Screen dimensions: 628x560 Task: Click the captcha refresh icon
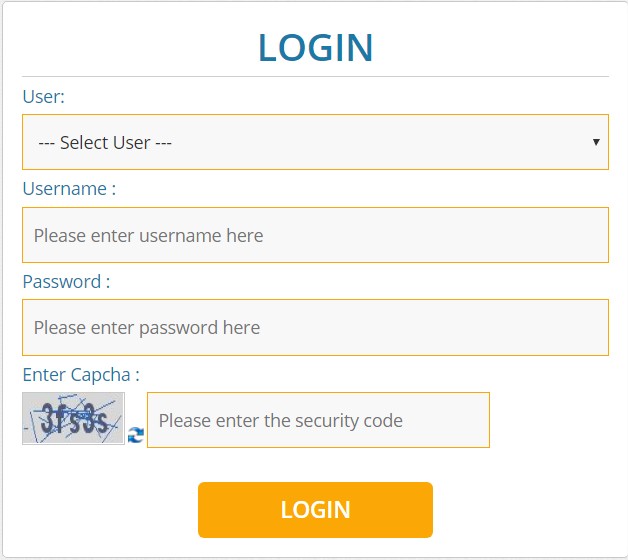(136, 434)
